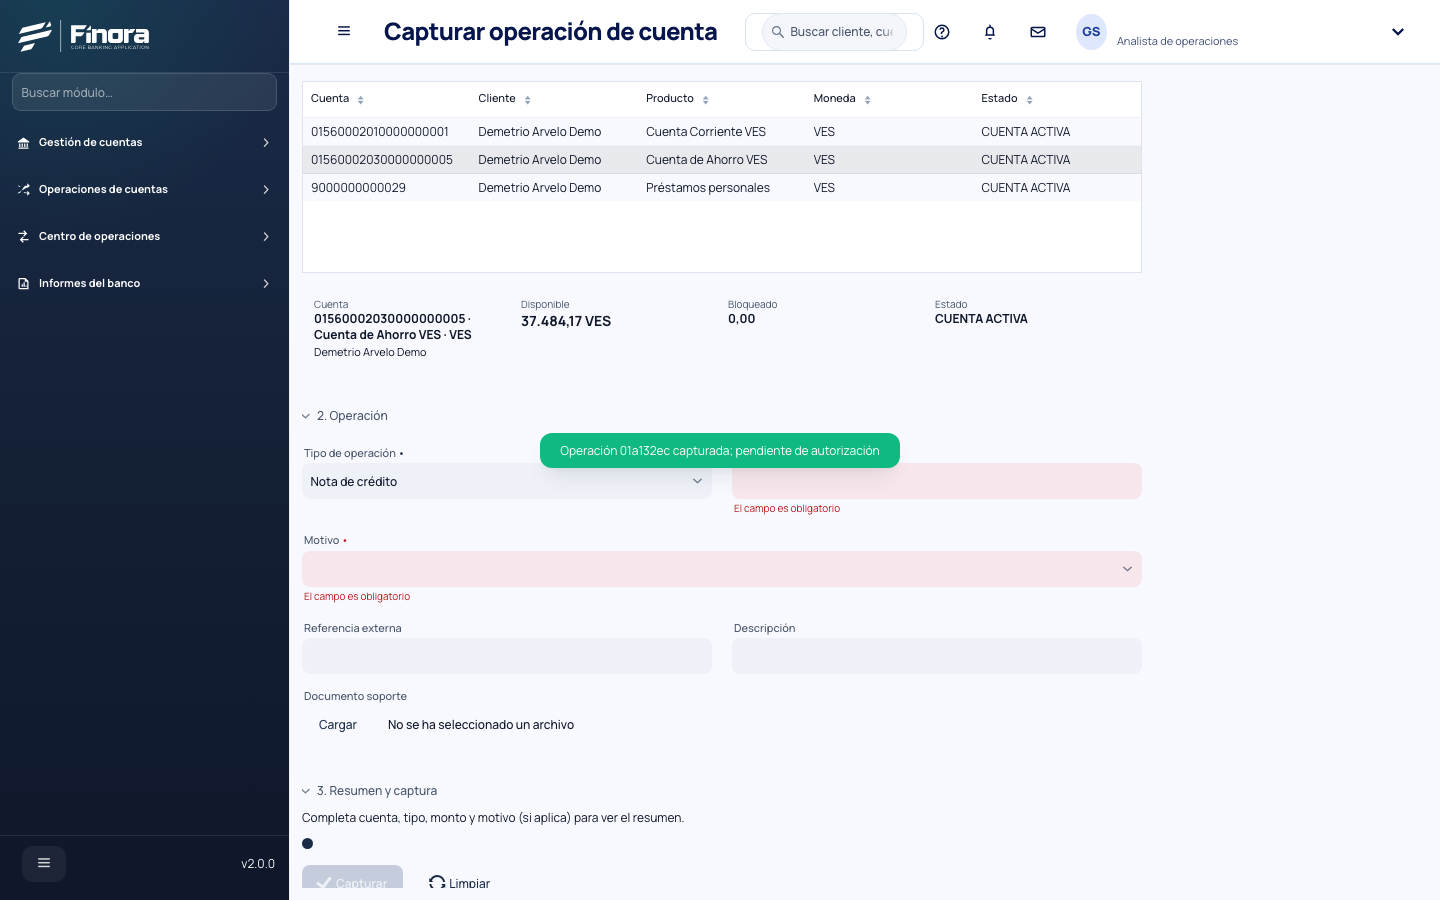1440x900 pixels.
Task: Open notifications bell icon
Action: point(990,32)
